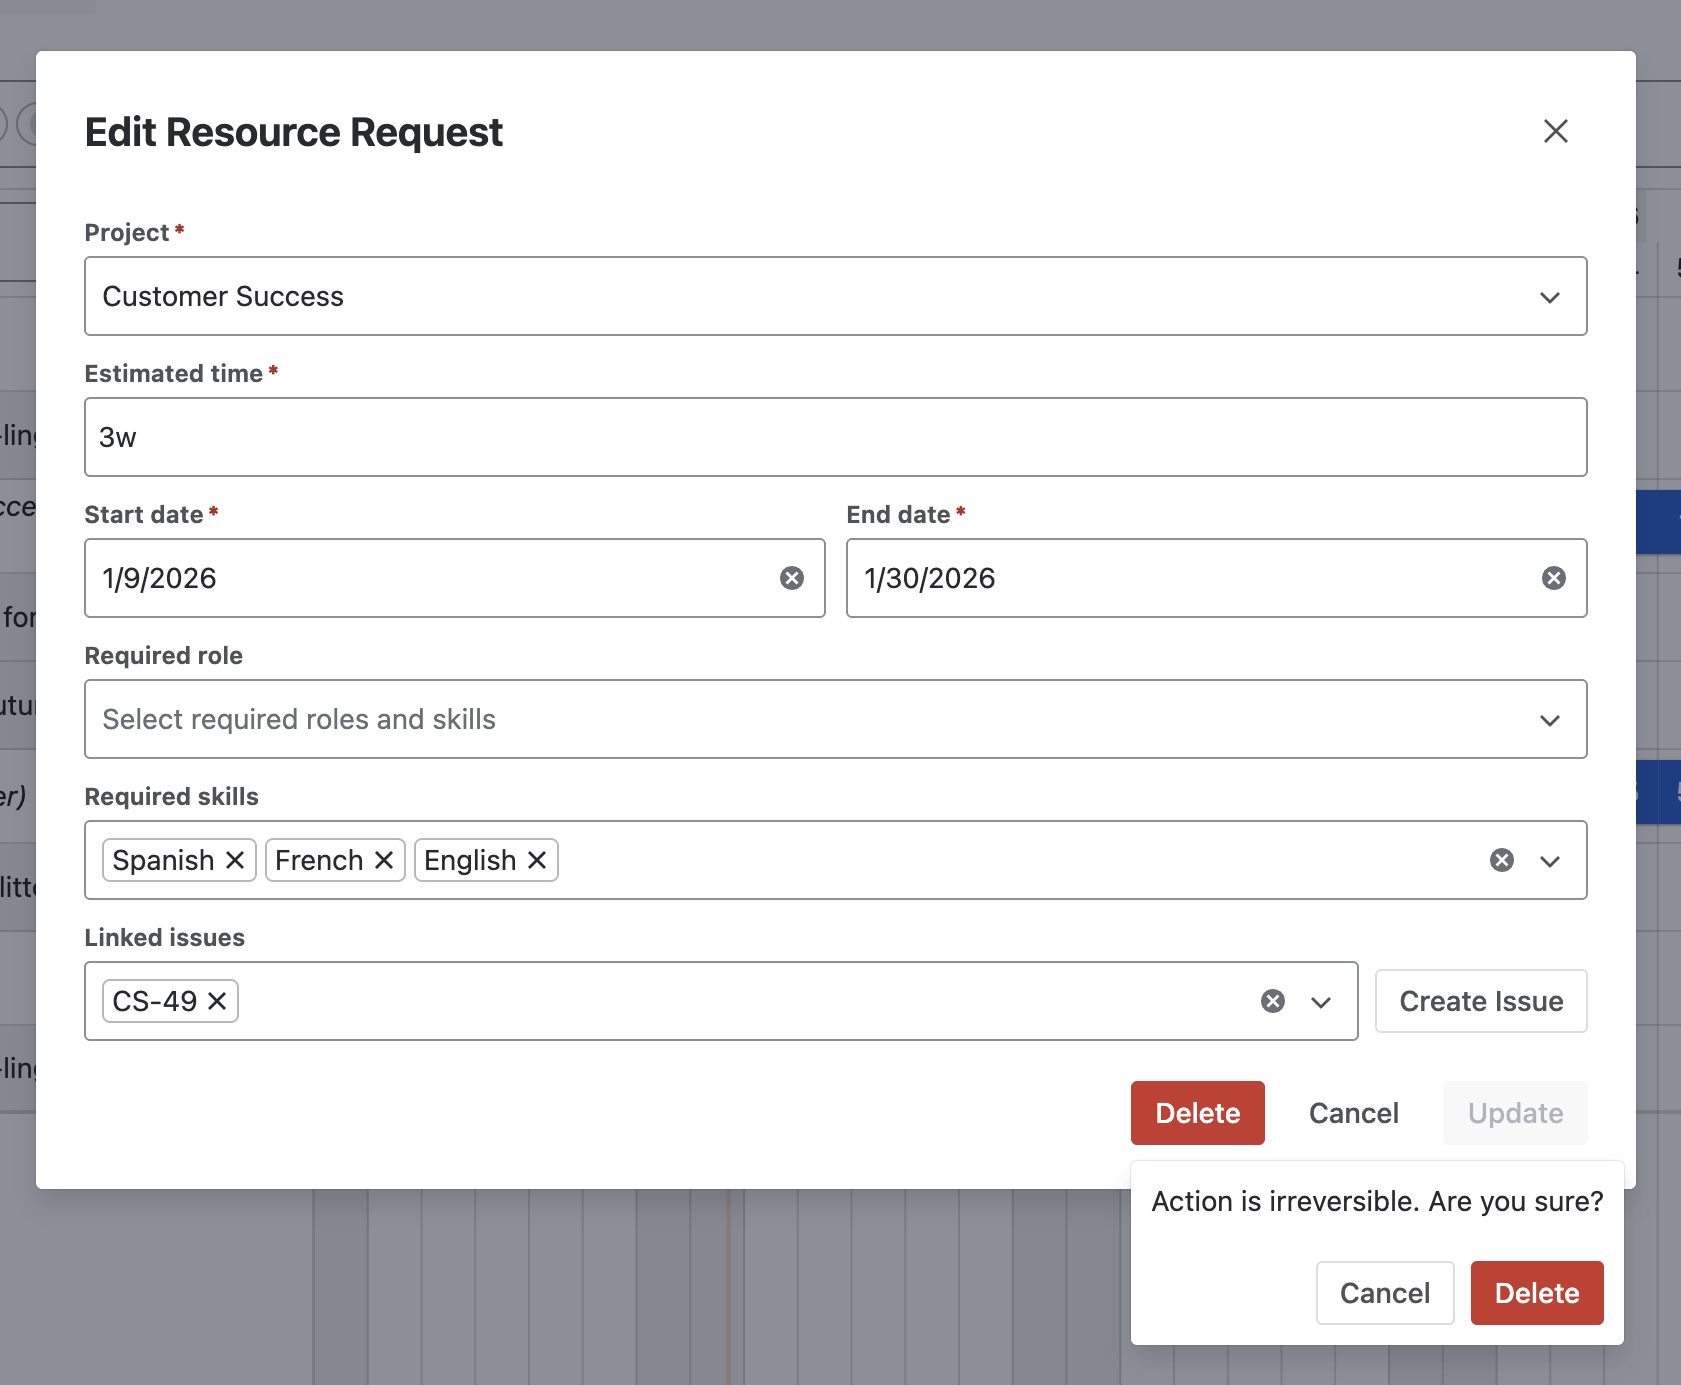Clear all linked issues
This screenshot has width=1681, height=1385.
click(x=1272, y=1001)
